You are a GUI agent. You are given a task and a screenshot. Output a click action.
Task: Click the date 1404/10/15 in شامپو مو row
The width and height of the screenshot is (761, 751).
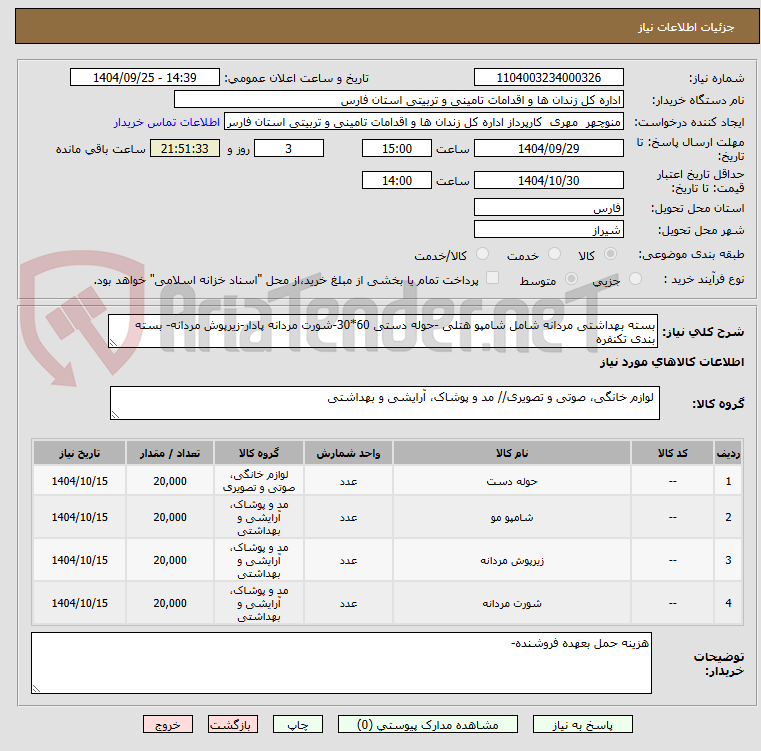(x=80, y=517)
